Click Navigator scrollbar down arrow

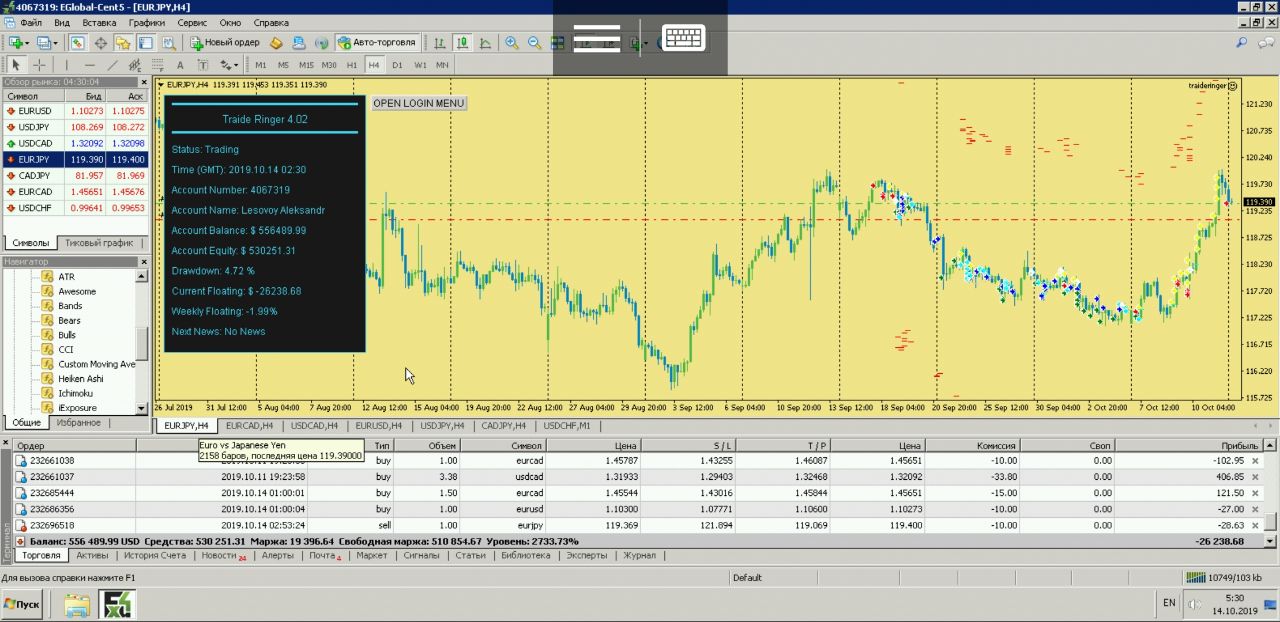142,408
